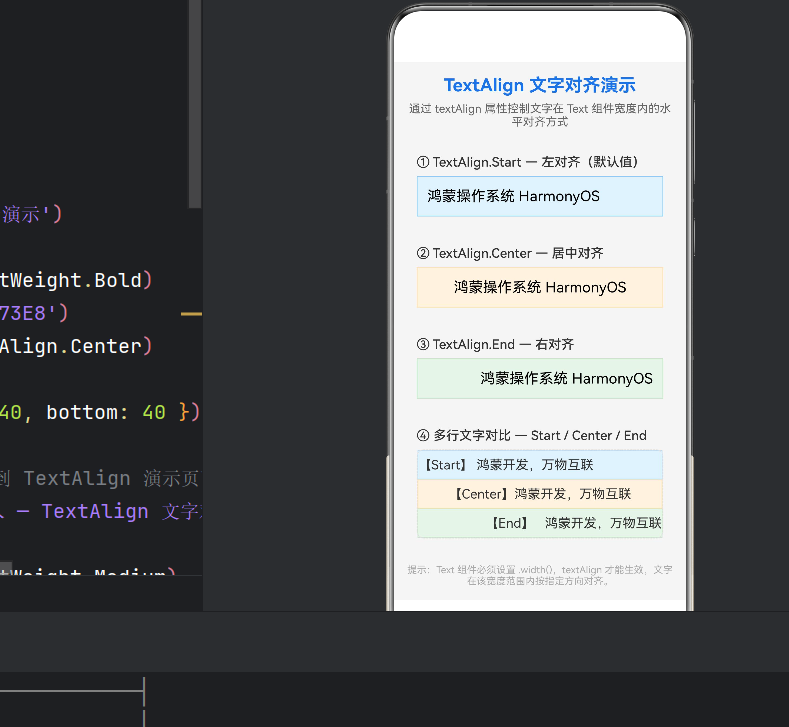The height and width of the screenshot is (727, 789).
Task: Click the 【Center】鸿蒙开发 row
Action: [539, 494]
